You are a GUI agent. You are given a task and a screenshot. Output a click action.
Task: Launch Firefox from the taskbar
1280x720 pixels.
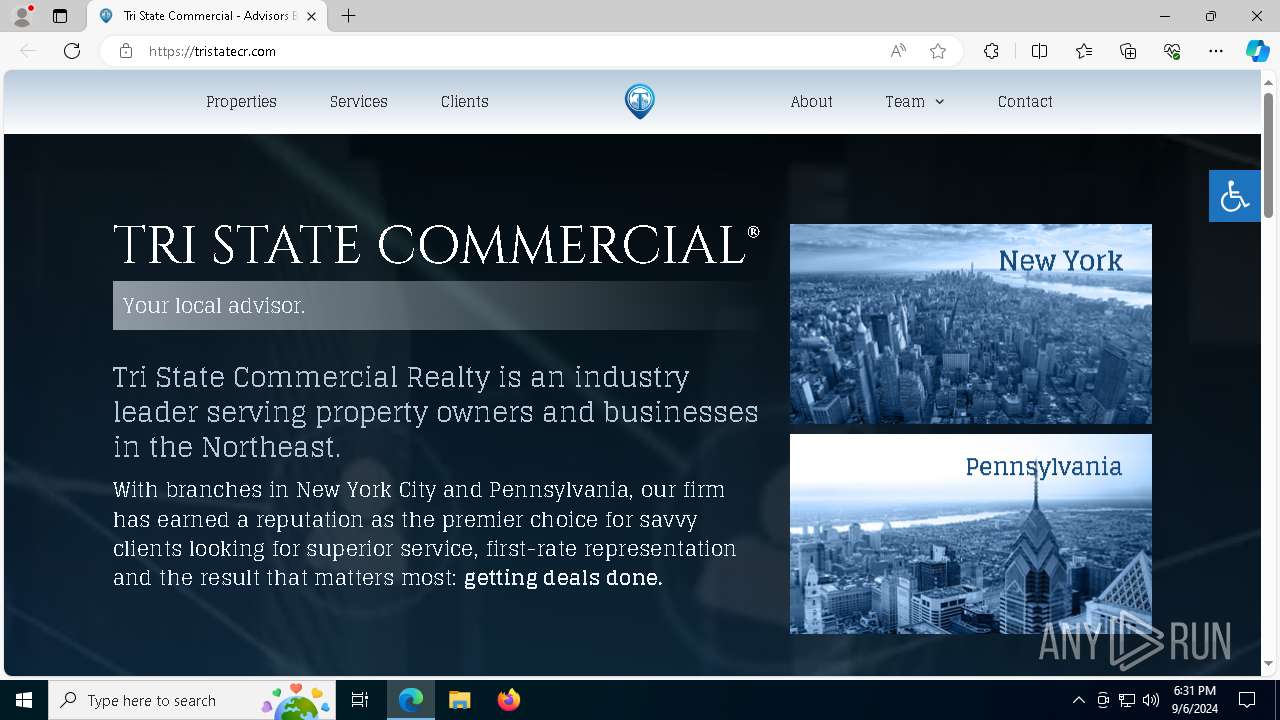(x=508, y=700)
